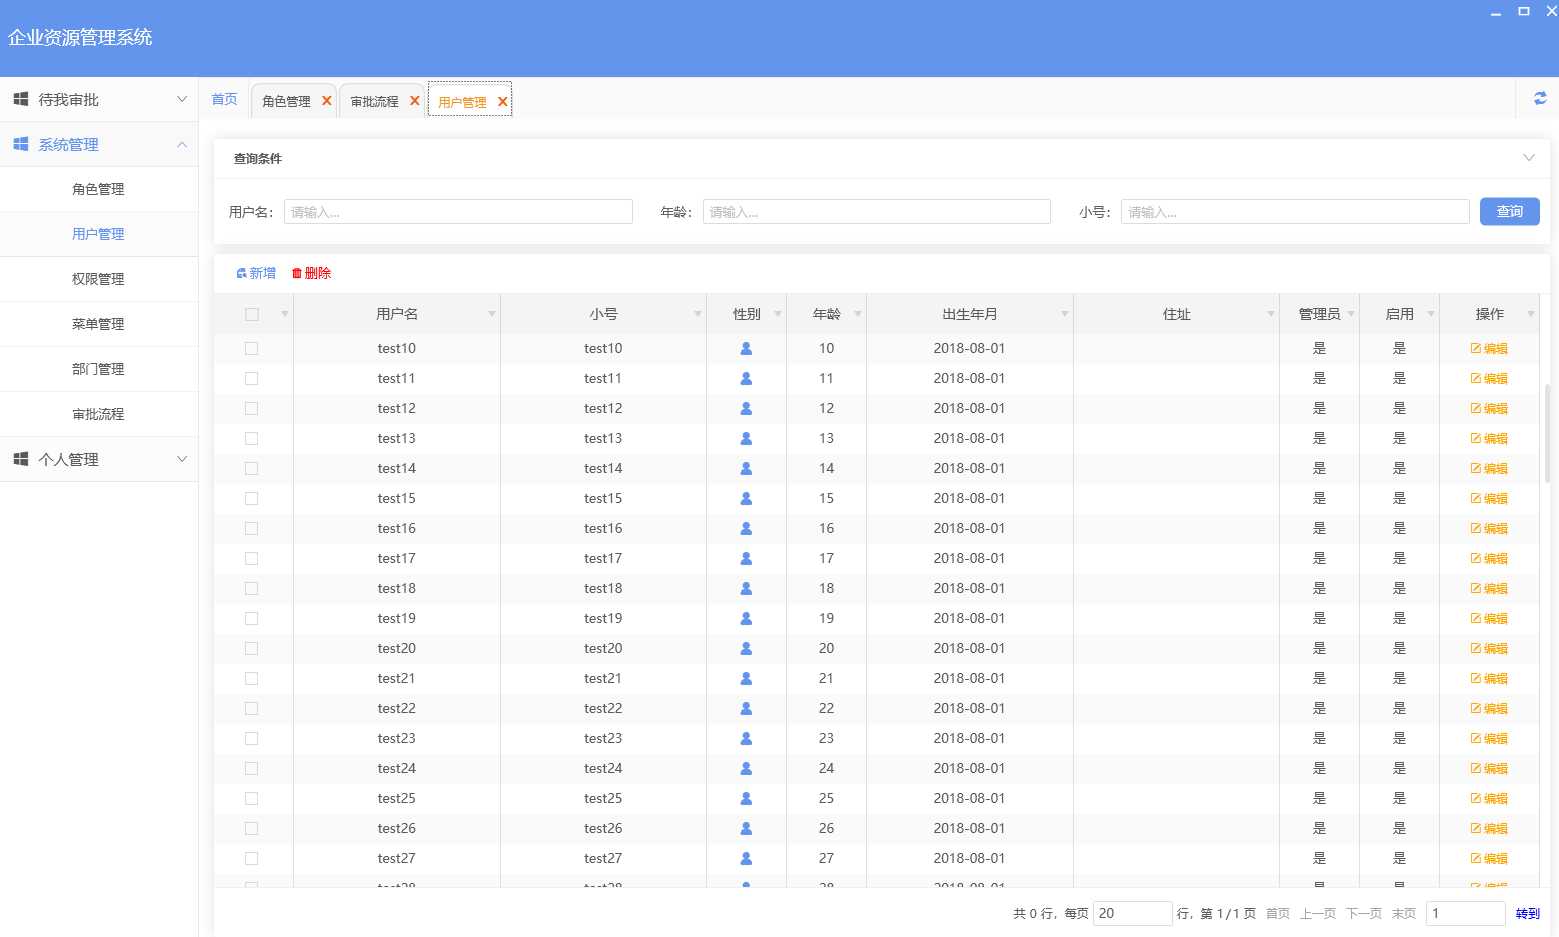Viewport: 1559px width, 937px height.
Task: Edit the test21 user row
Action: coord(1489,679)
